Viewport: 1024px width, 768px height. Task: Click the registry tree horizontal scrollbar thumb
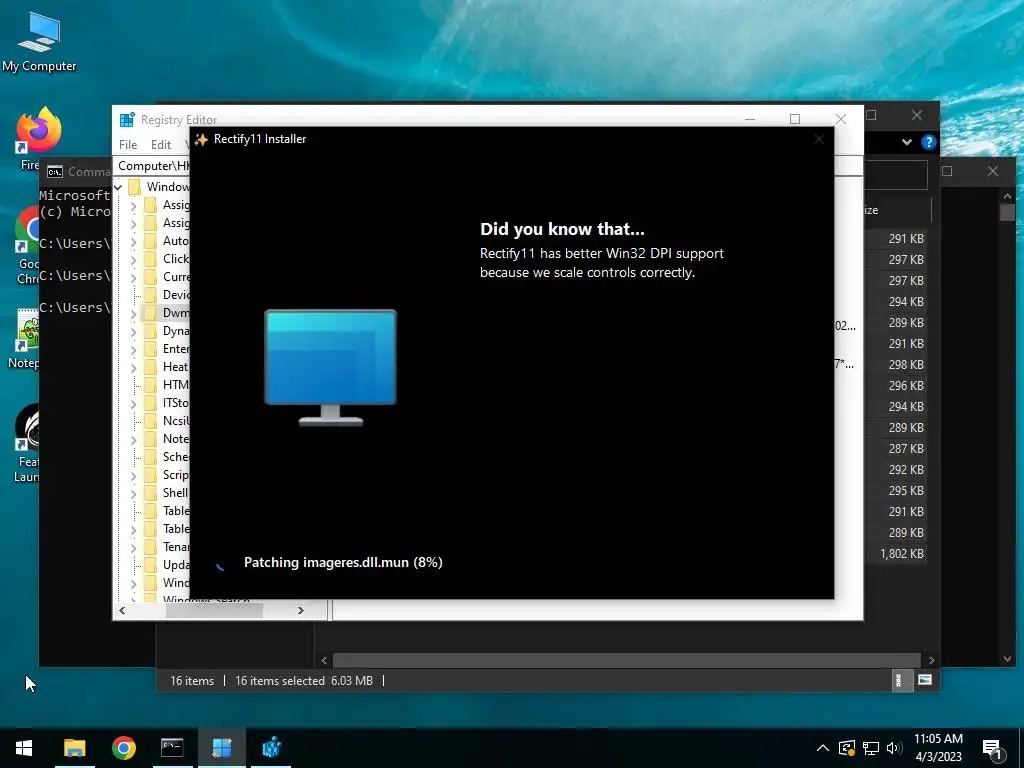[214, 610]
